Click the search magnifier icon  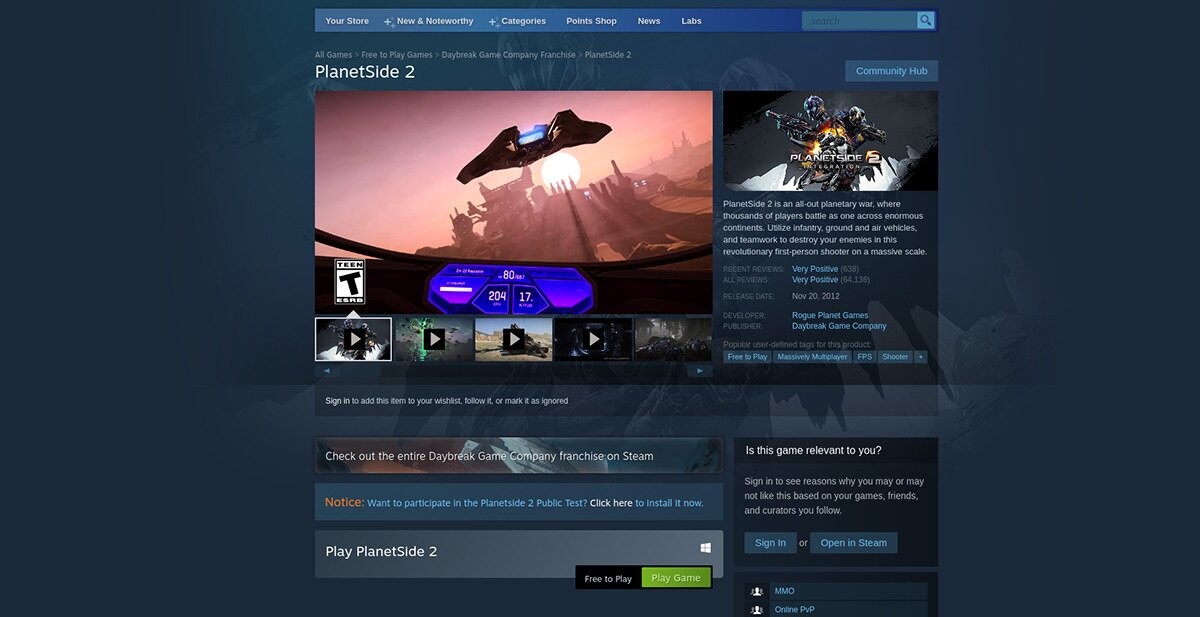click(925, 20)
